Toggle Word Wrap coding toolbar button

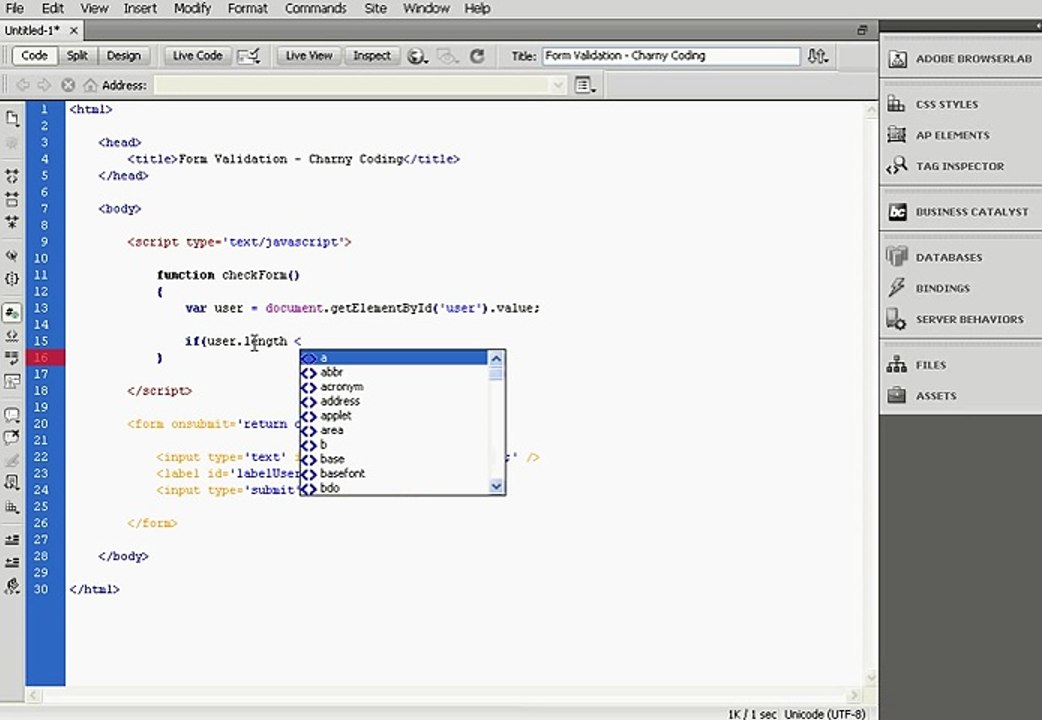[12, 358]
